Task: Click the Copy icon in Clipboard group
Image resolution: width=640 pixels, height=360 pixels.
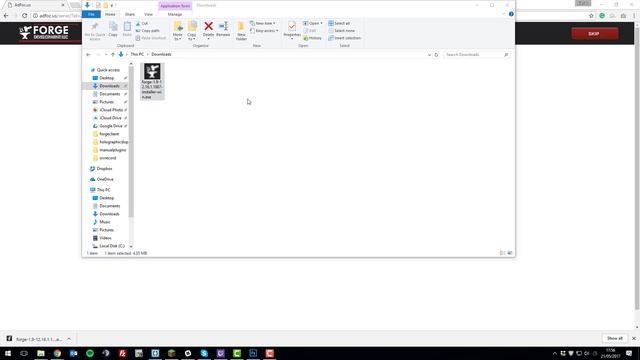Action: (x=113, y=29)
